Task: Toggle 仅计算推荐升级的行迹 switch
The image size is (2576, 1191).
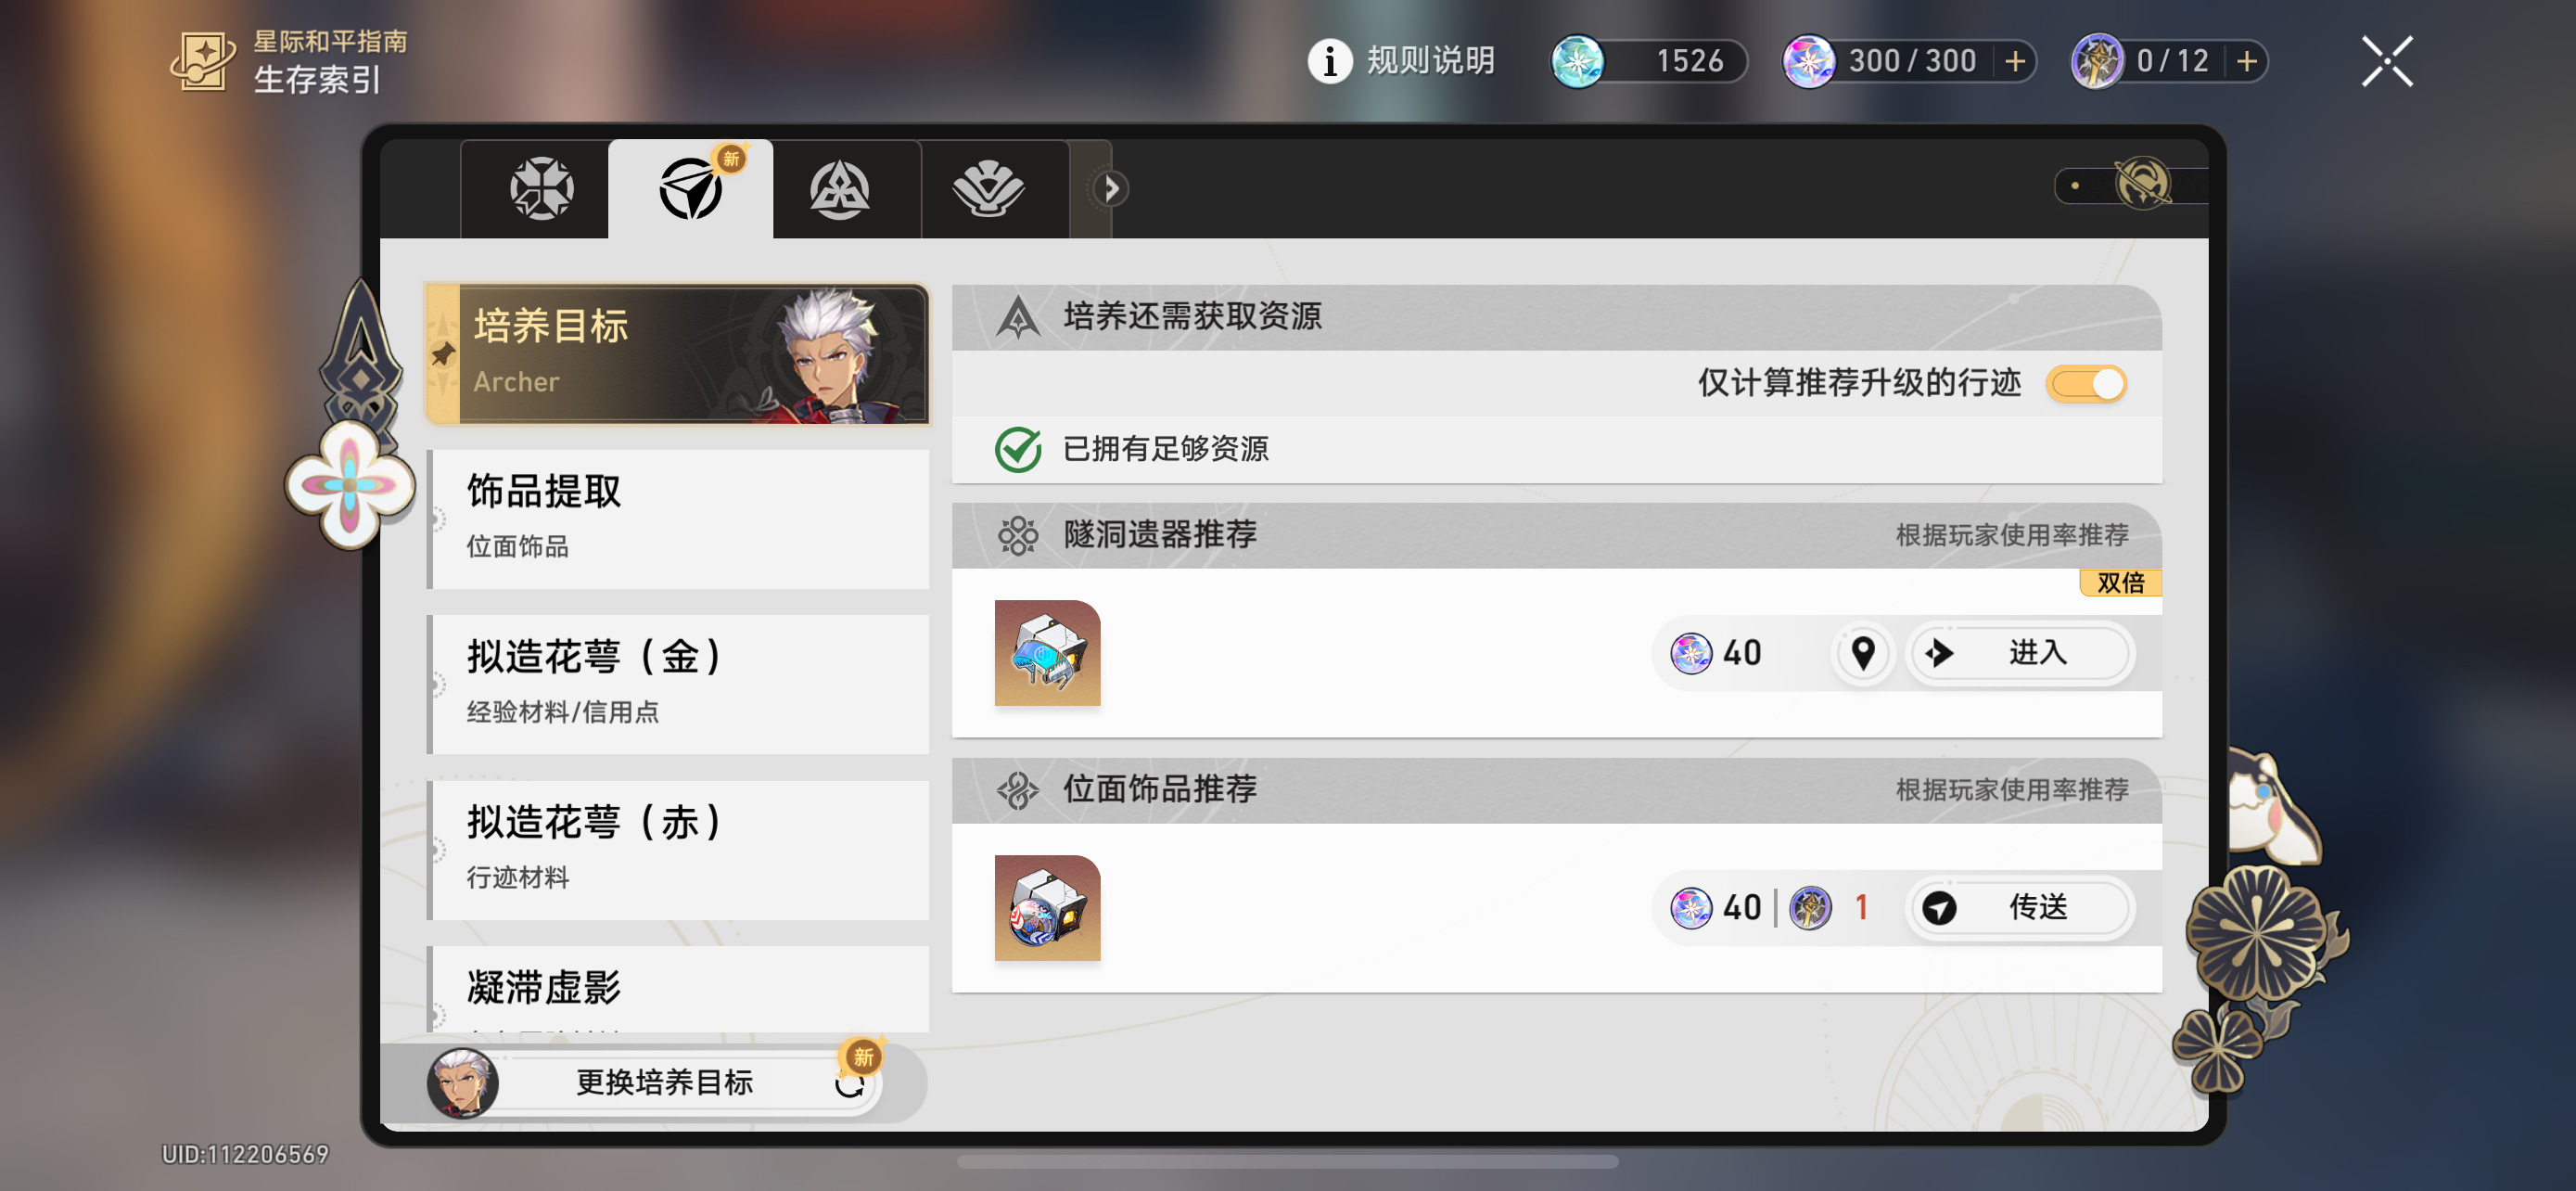Action: click(x=2086, y=383)
